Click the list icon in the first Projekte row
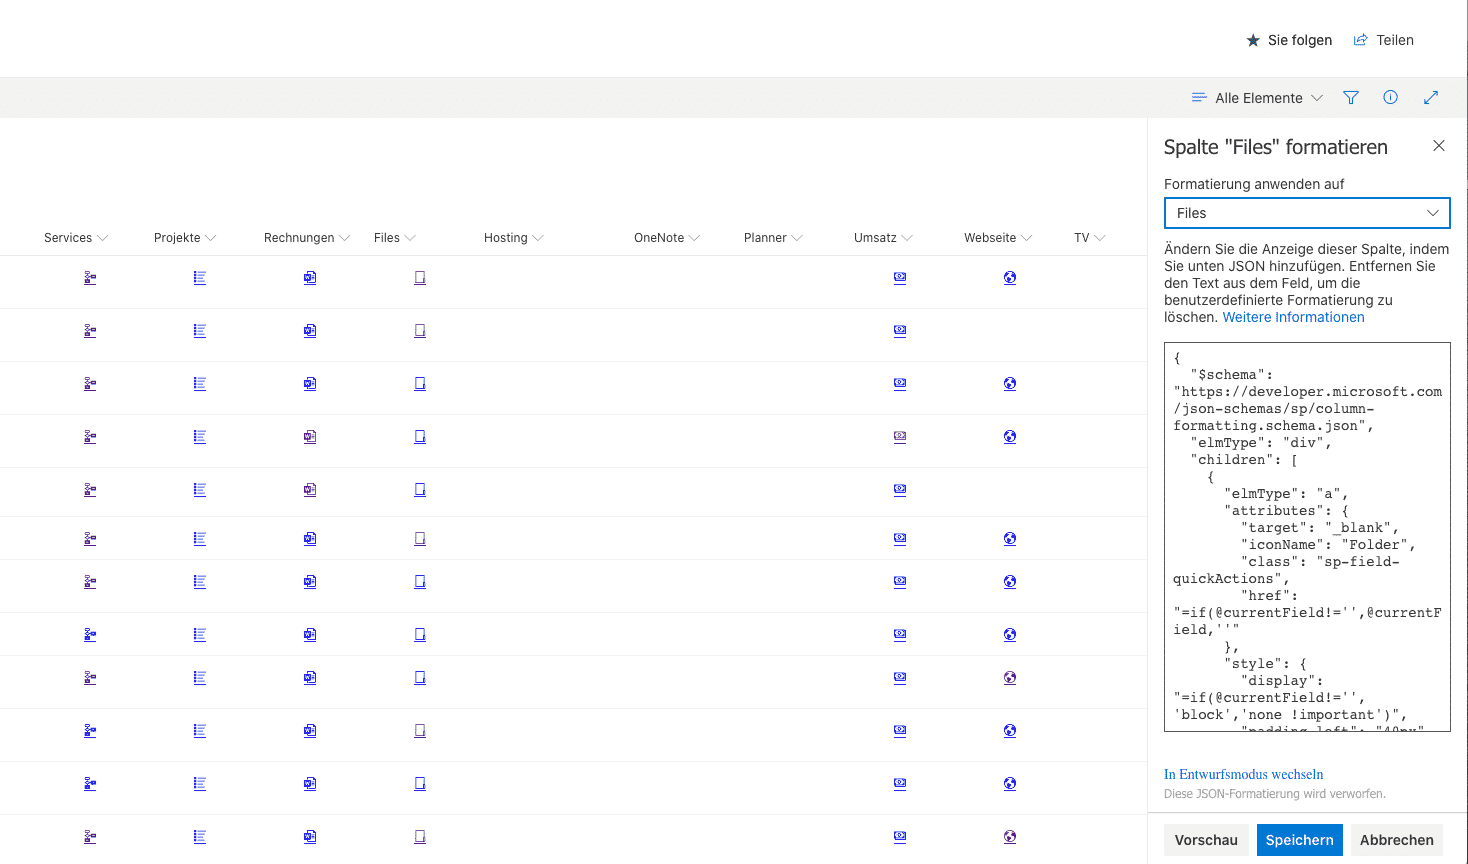Viewport: 1468px width, 864px height. 199,277
